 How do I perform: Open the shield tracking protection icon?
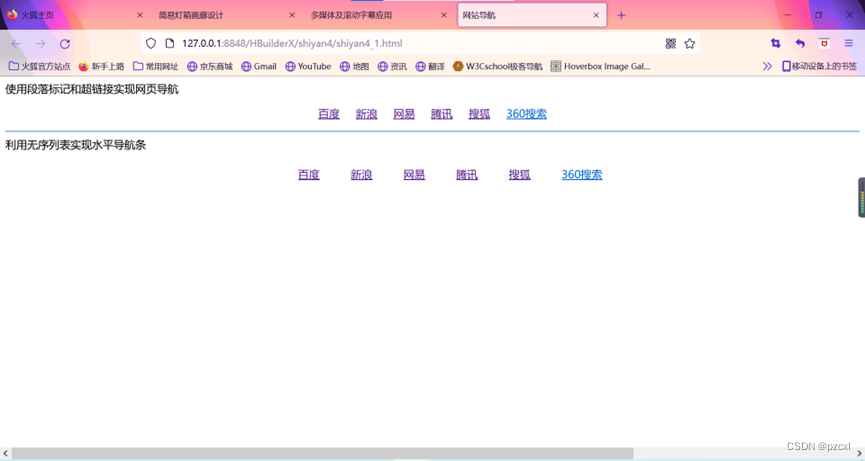(151, 44)
